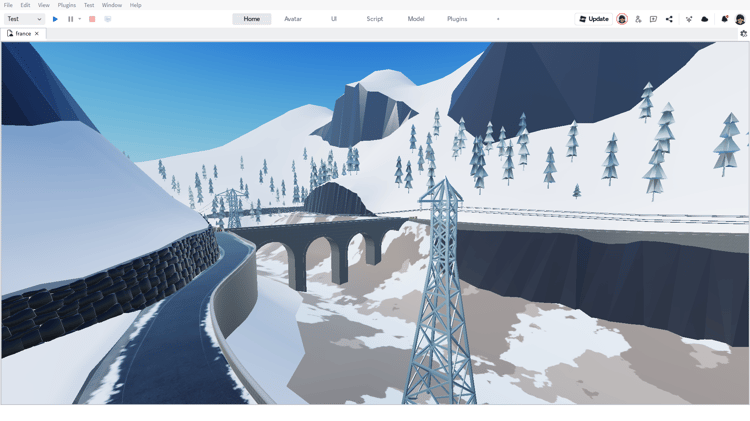This screenshot has height=421, width=750.
Task: Switch to the UI ribbon tab
Action: (334, 19)
